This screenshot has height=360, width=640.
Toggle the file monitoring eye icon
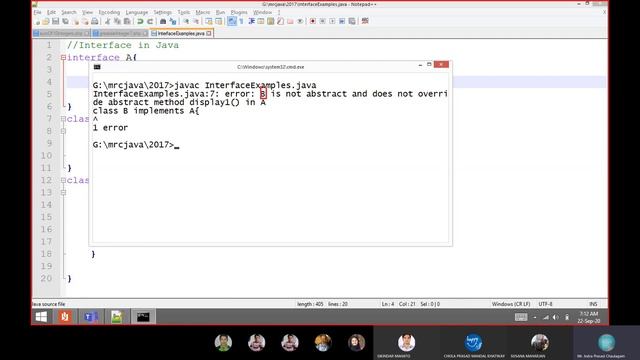click(300, 21)
